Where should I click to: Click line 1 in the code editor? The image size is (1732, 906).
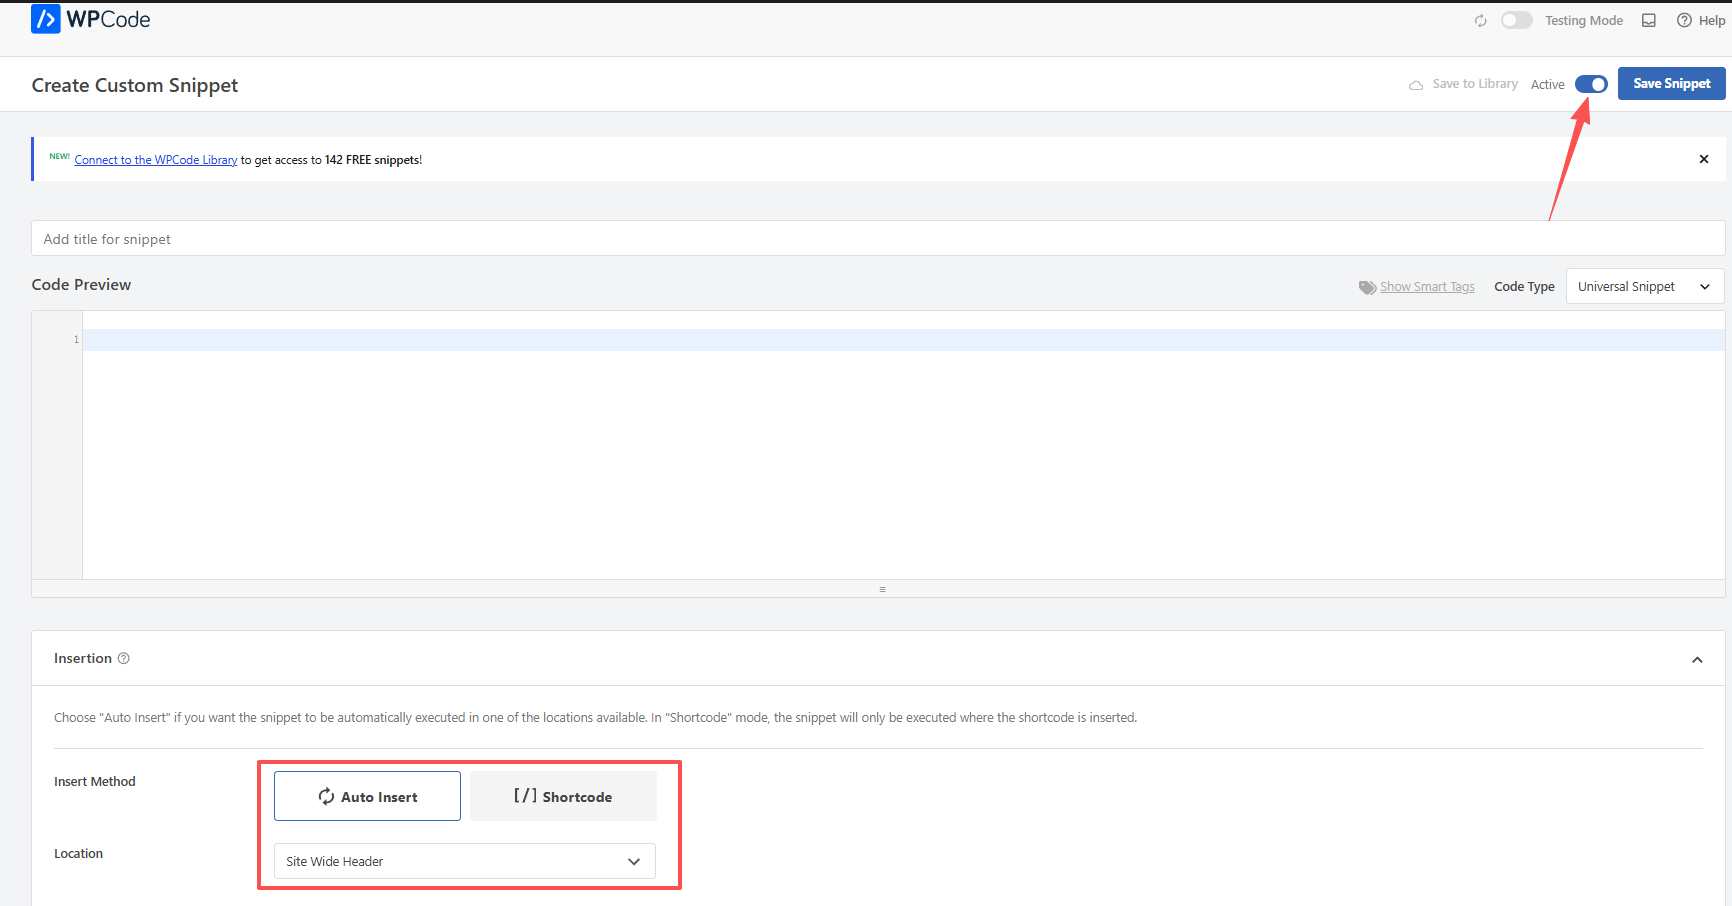[x=903, y=340]
